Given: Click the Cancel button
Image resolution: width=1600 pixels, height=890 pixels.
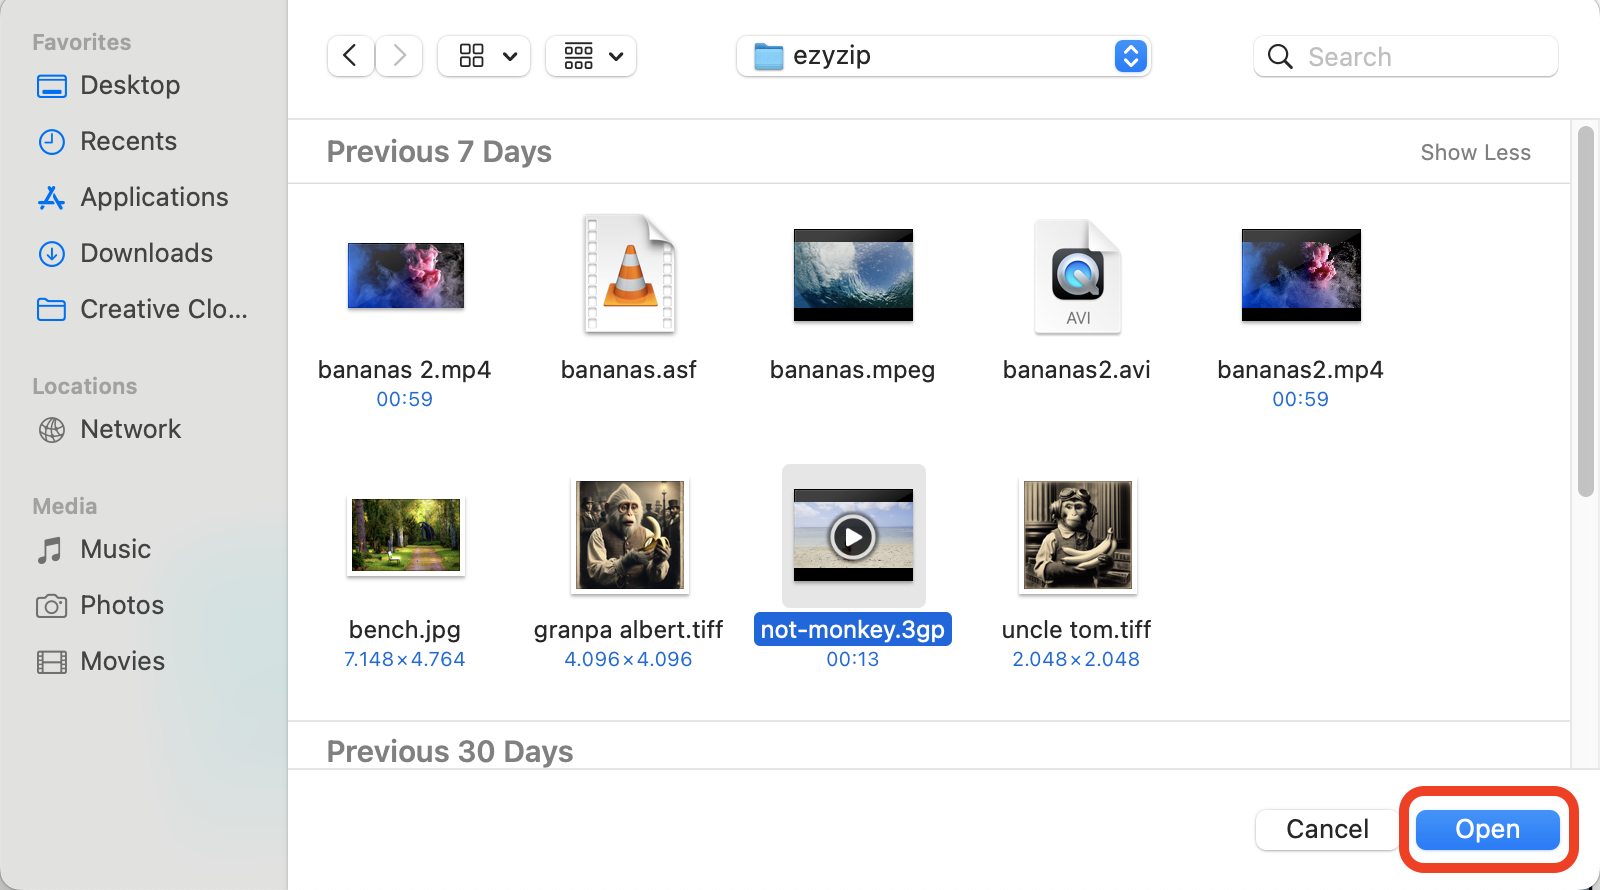Looking at the screenshot, I should (x=1327, y=830).
